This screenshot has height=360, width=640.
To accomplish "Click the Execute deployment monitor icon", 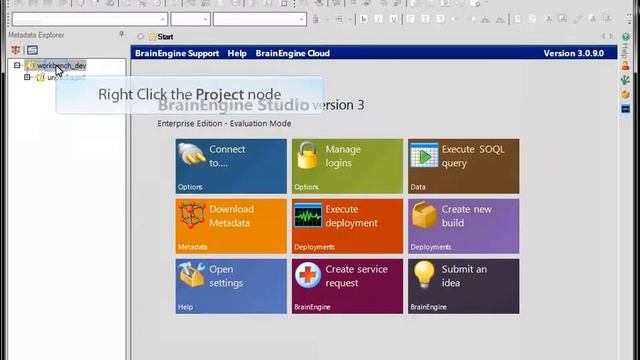I will pyautogui.click(x=308, y=215).
